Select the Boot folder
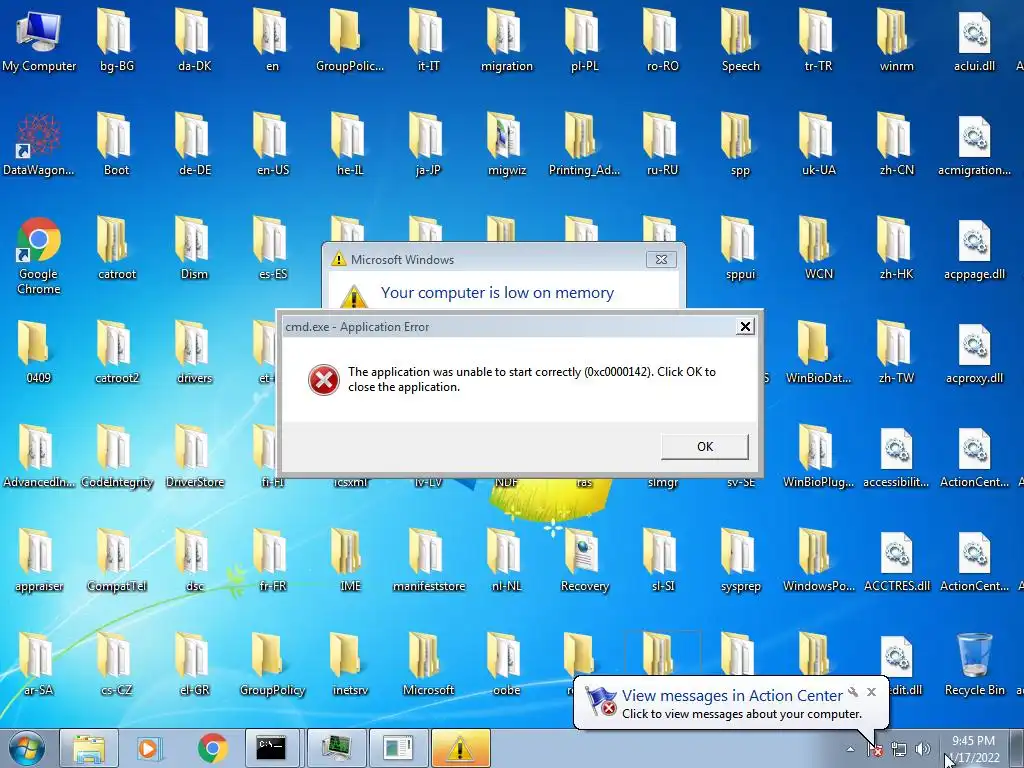1024x768 pixels. point(116,145)
